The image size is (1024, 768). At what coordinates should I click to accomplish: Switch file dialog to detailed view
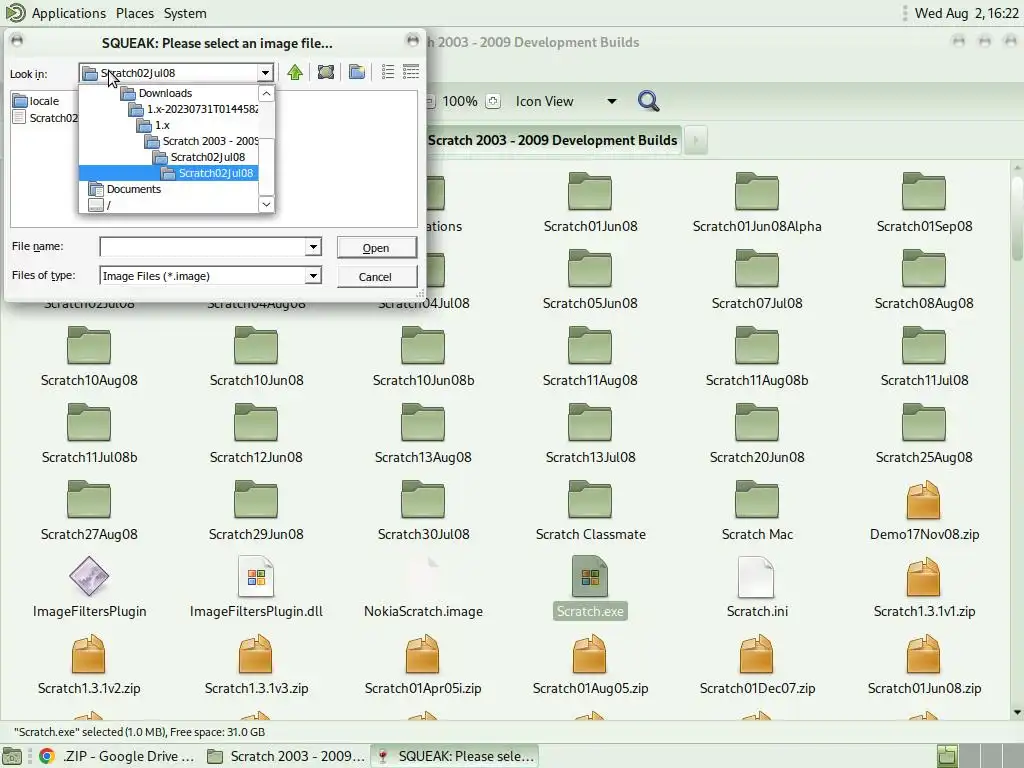click(411, 72)
